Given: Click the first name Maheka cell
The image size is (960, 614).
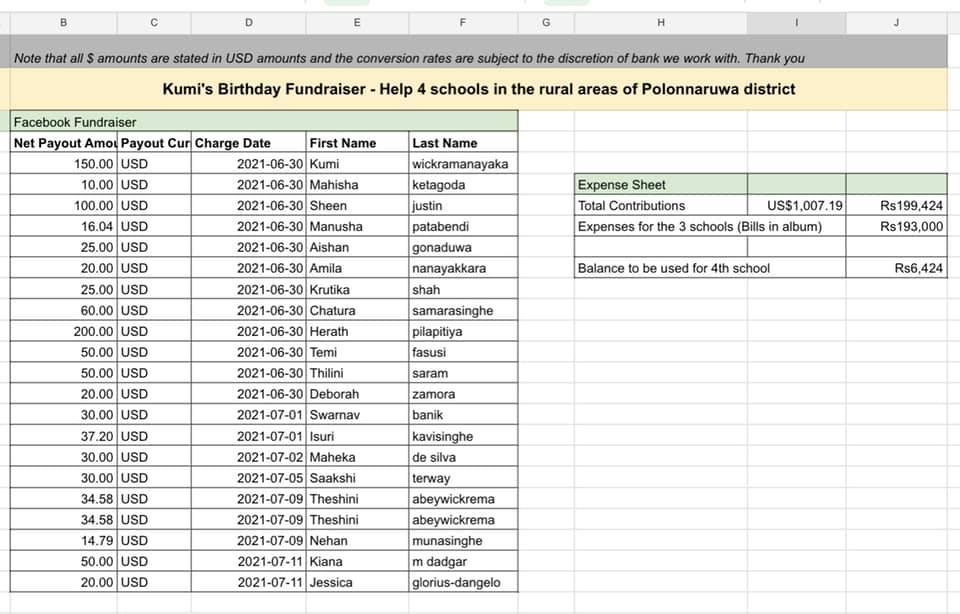Looking at the screenshot, I should (x=358, y=457).
